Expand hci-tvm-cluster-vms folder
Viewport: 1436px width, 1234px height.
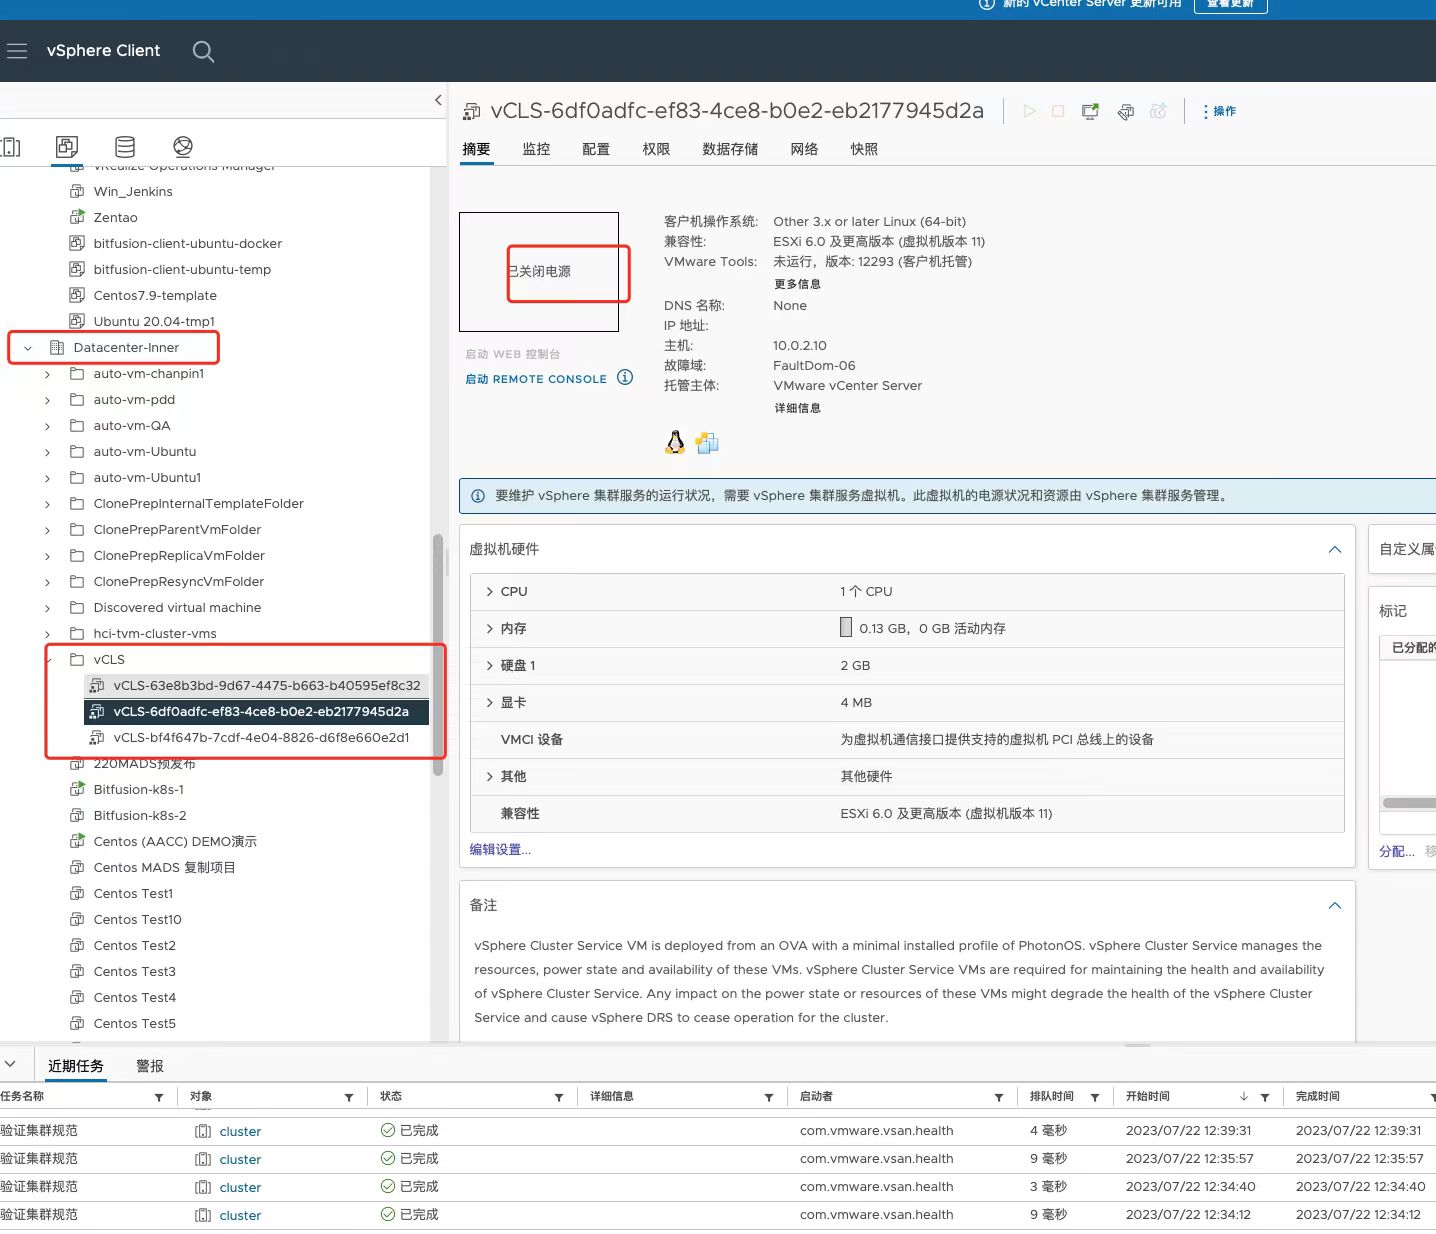tap(47, 634)
